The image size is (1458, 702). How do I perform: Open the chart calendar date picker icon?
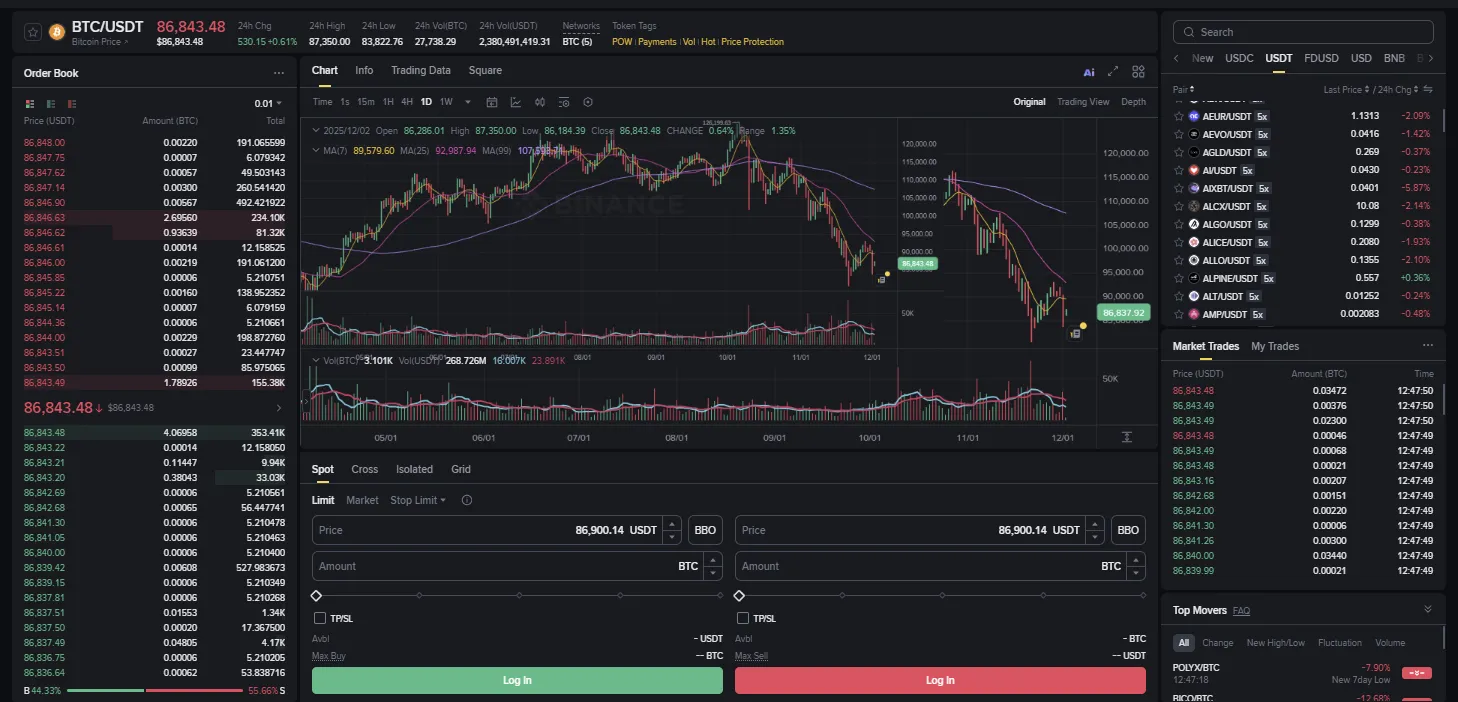(x=492, y=102)
